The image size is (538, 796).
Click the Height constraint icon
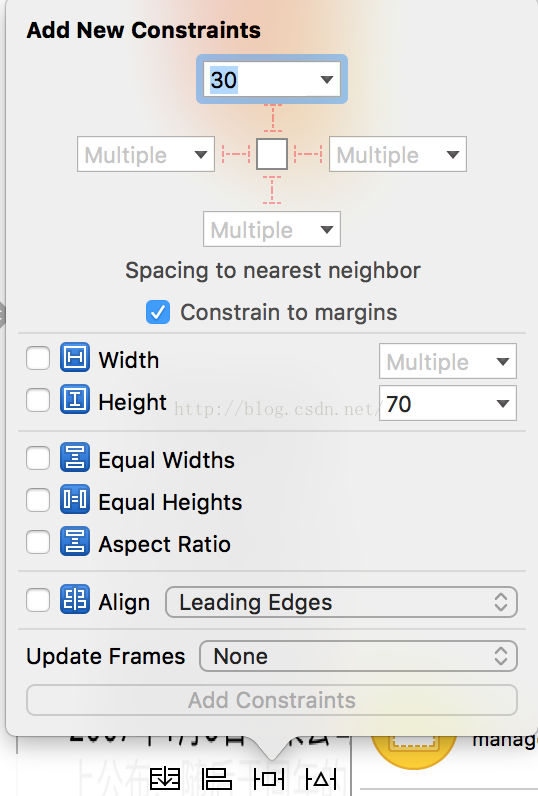pyautogui.click(x=75, y=400)
